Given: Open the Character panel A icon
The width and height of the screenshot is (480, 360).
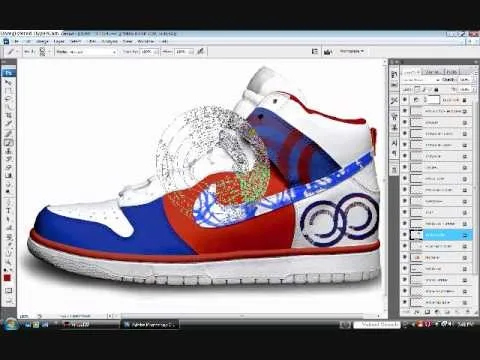Looking at the screenshot, I should point(394,143).
